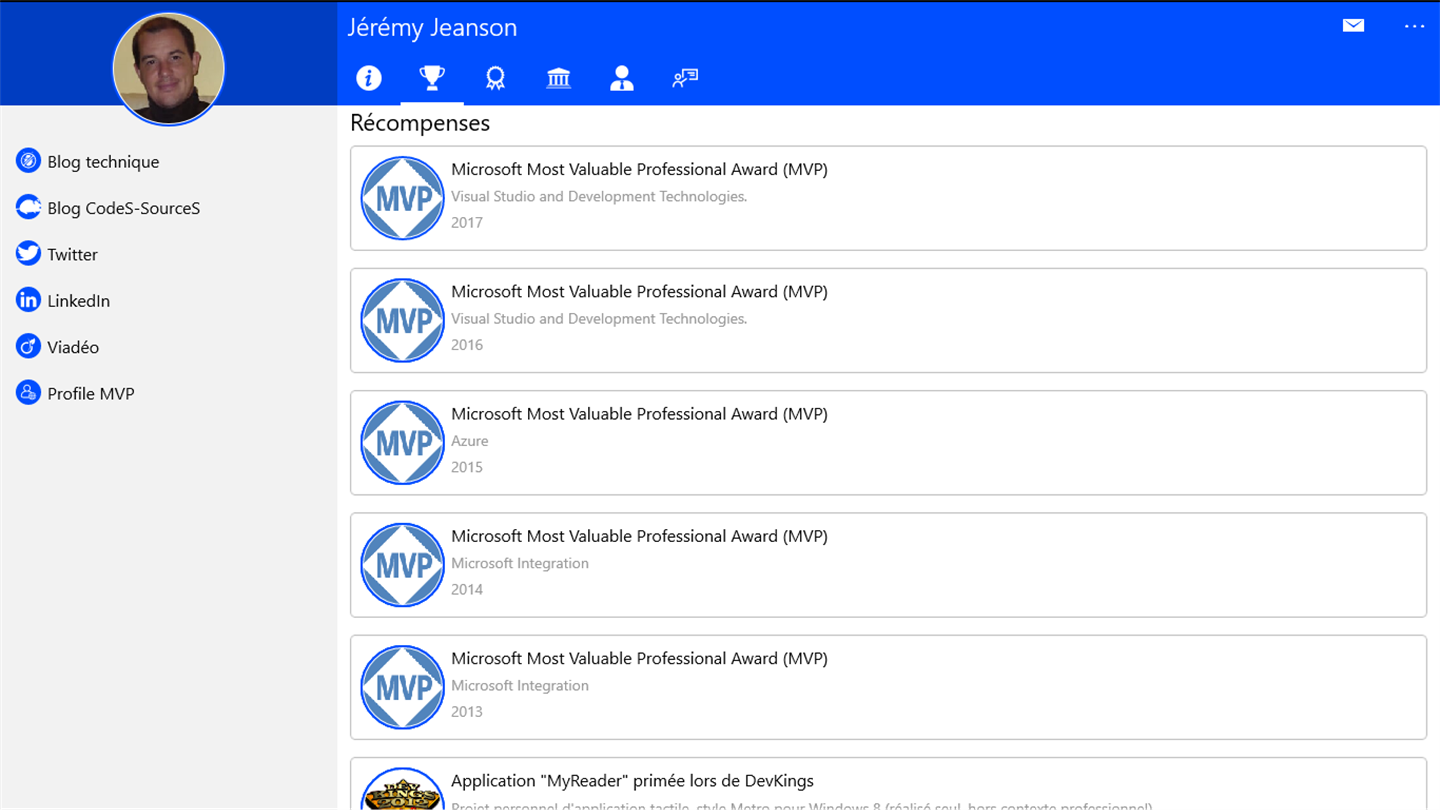Click Jérémy Jeanson's profile photo
This screenshot has height=810, width=1440.
(x=168, y=69)
